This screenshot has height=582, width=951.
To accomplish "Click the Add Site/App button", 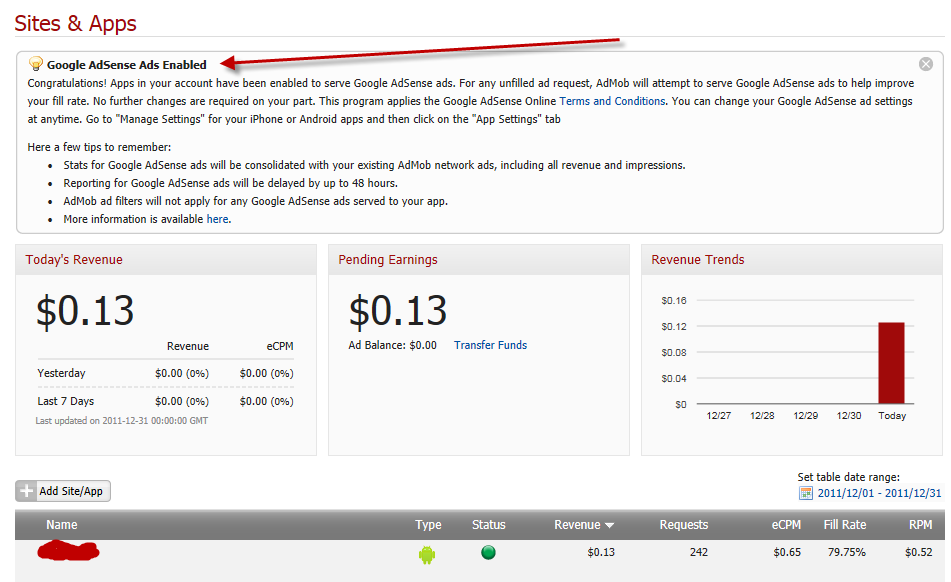I will click(63, 491).
